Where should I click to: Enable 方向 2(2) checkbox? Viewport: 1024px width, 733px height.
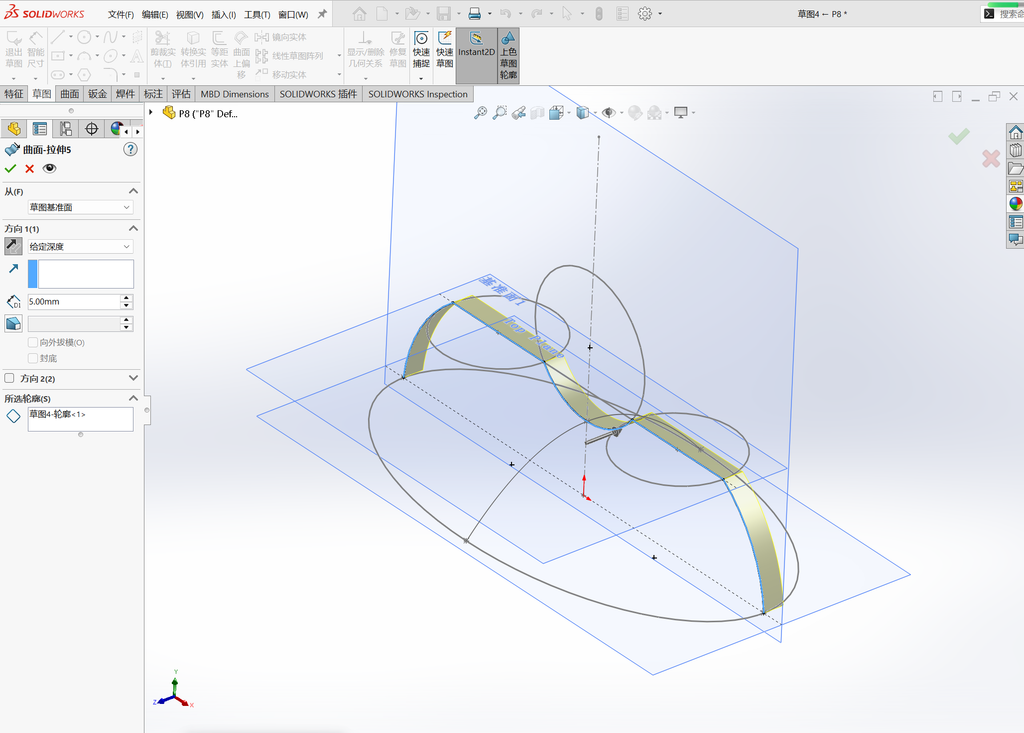pyautogui.click(x=9, y=378)
